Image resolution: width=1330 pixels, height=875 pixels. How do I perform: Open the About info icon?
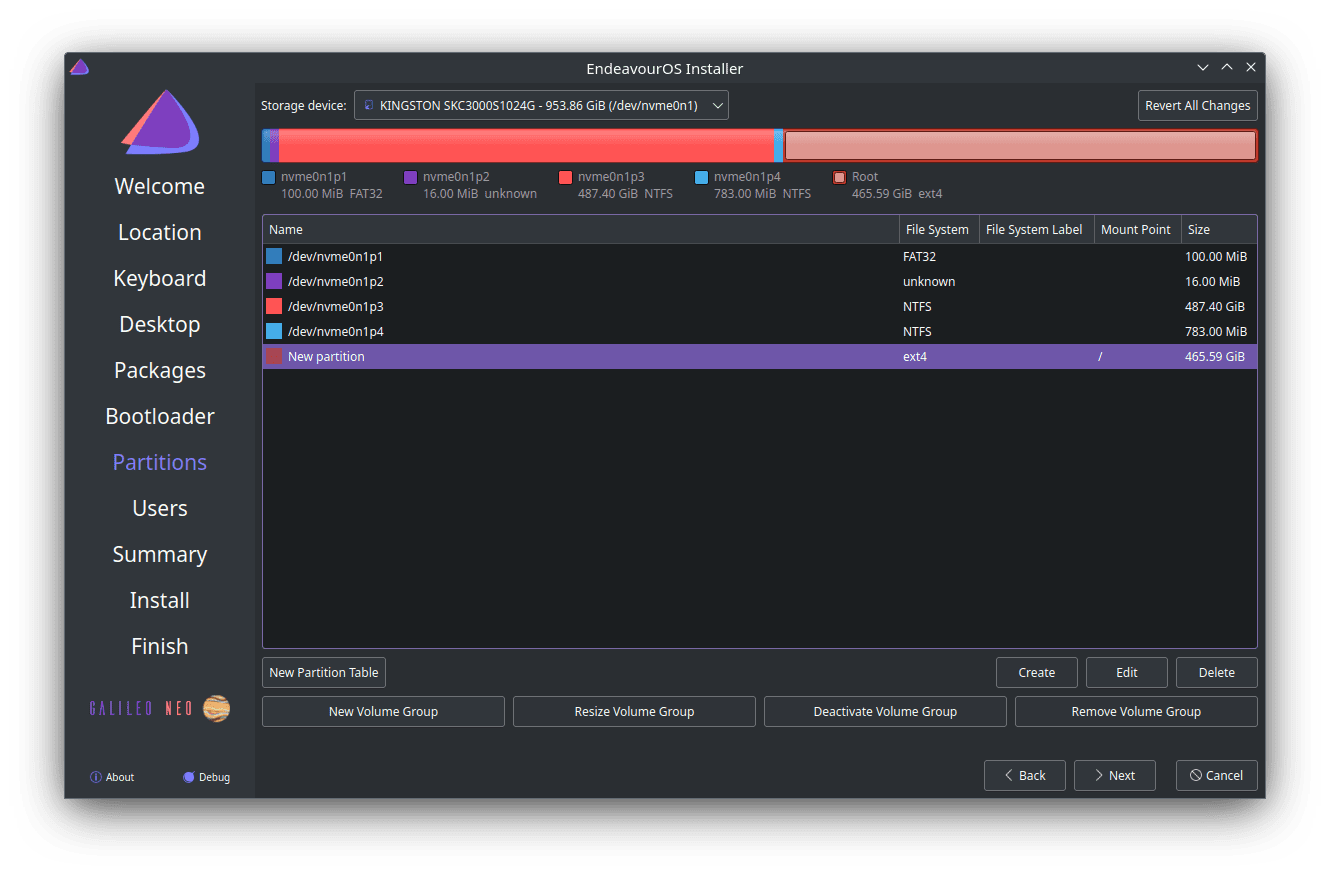(96, 777)
